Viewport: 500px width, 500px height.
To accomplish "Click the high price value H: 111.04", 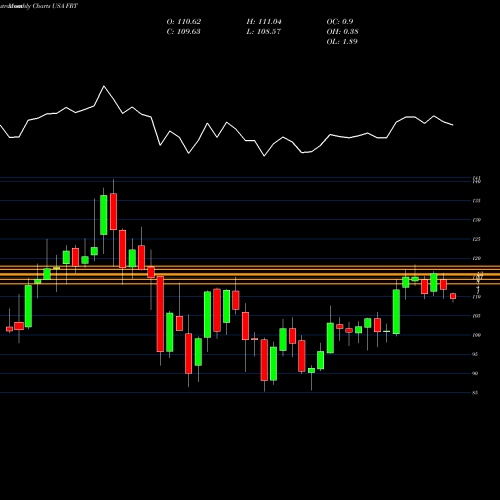I will coord(264,22).
